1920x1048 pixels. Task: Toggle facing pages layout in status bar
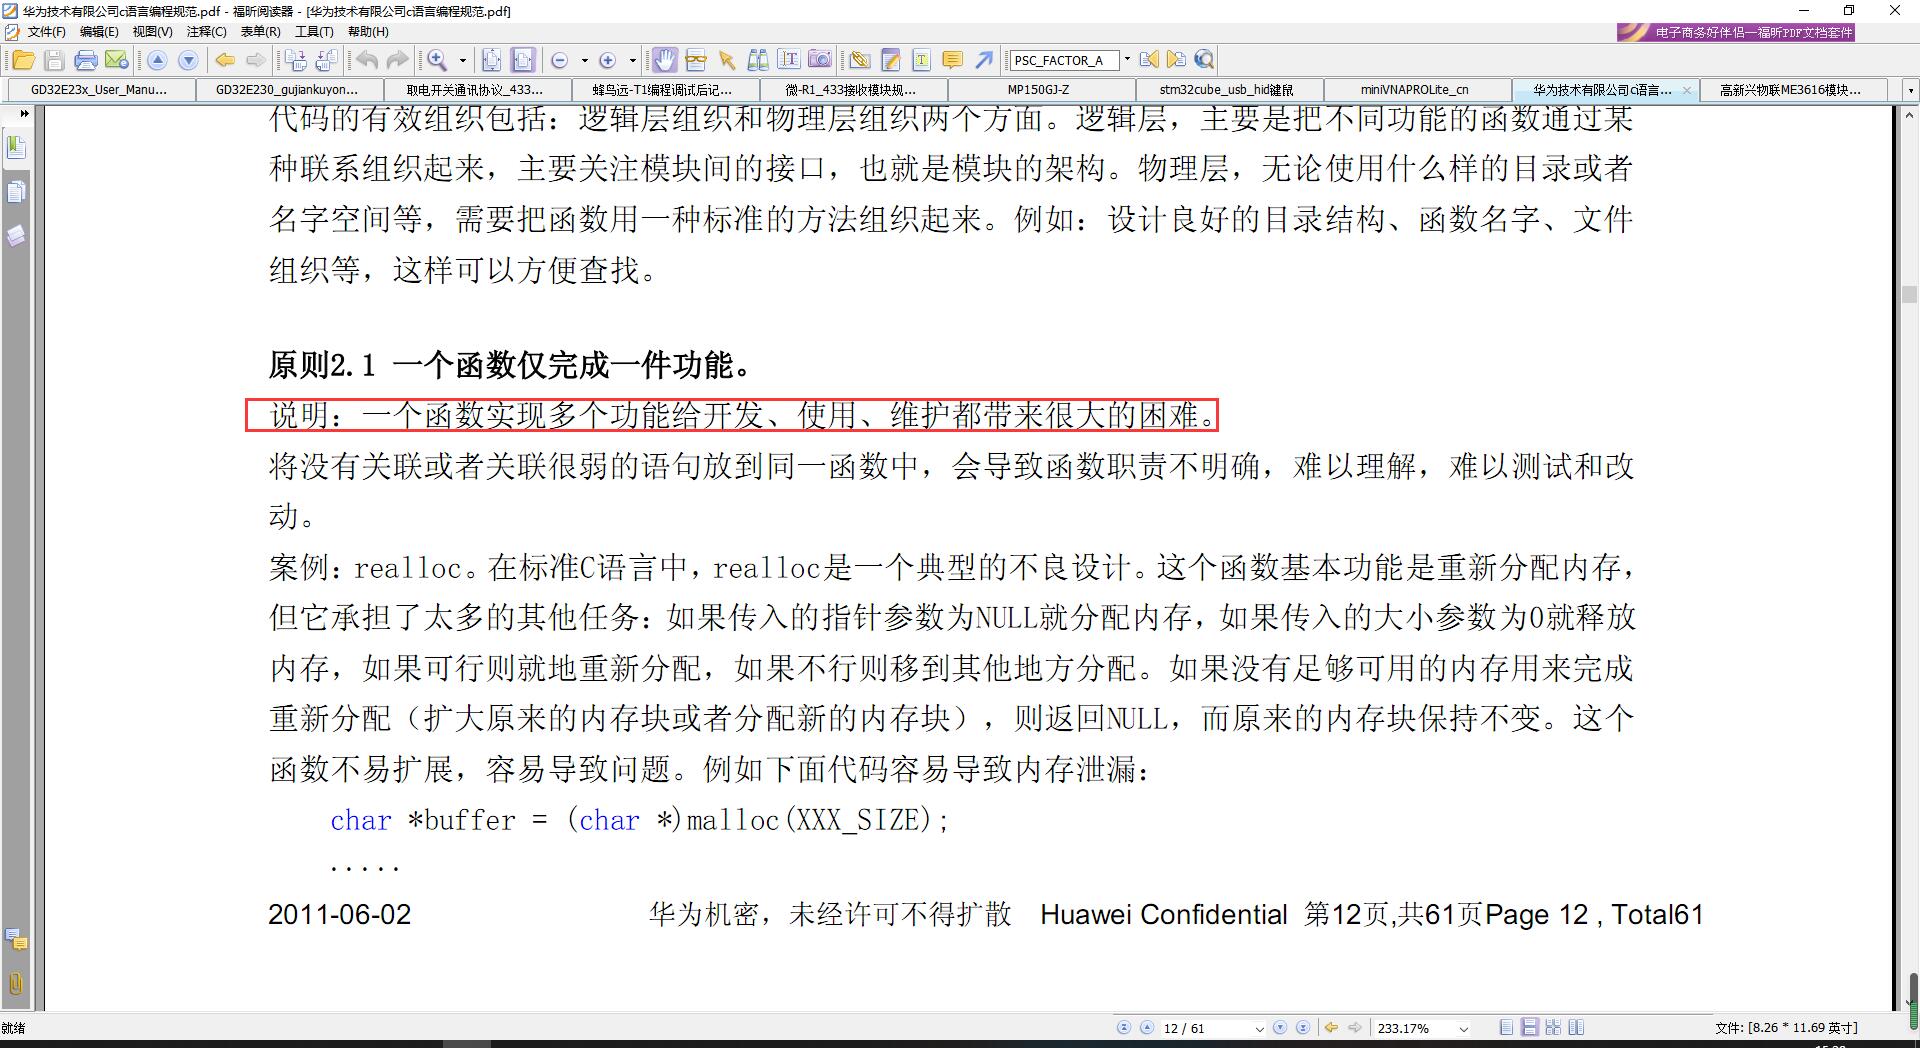click(1553, 1027)
